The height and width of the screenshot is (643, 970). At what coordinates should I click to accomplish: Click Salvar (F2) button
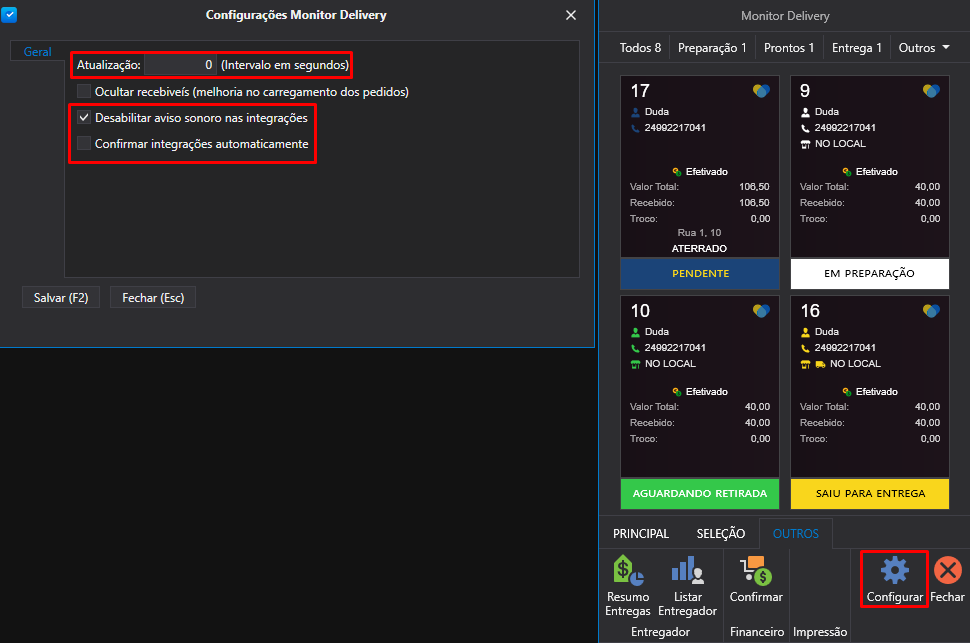pos(61,298)
